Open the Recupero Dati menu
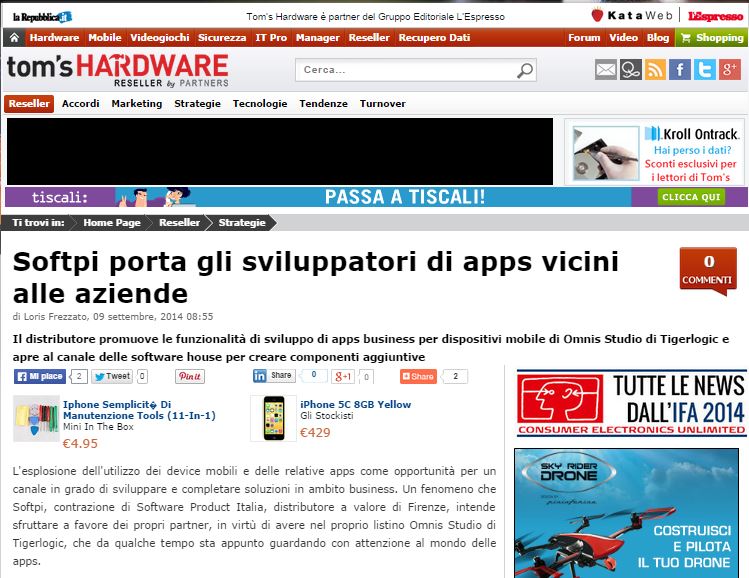749x578 pixels. (x=434, y=38)
